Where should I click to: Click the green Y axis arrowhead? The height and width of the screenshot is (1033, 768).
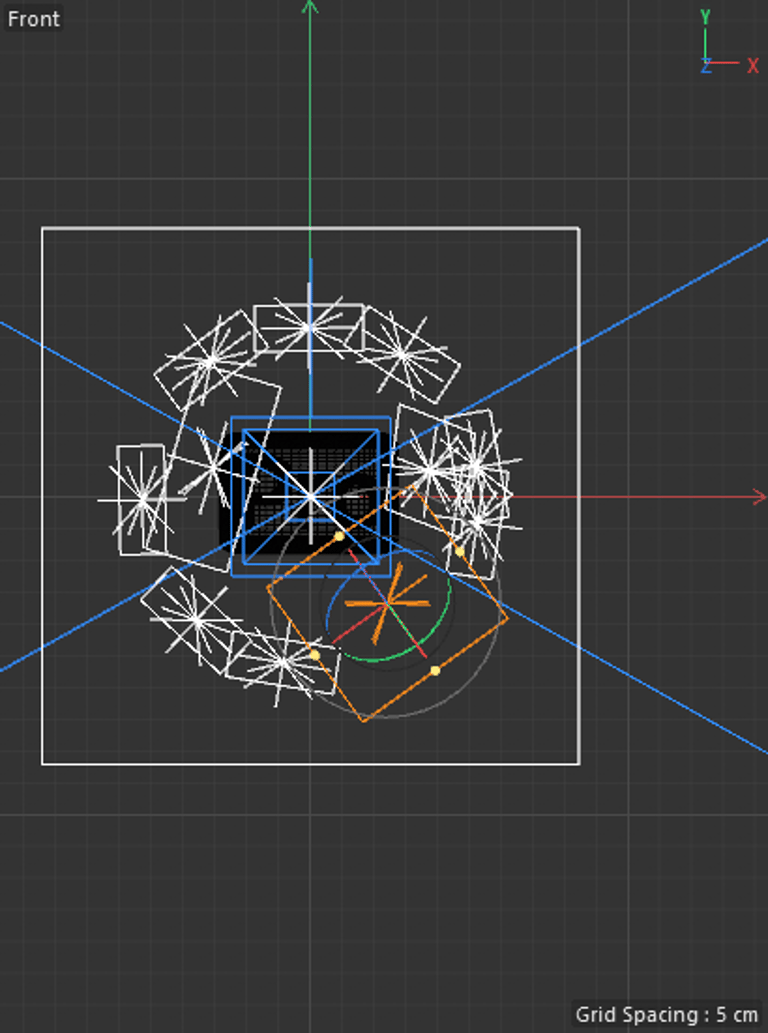tap(310, 7)
